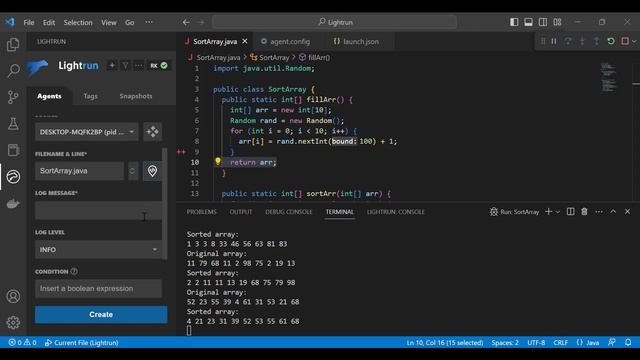Viewport: 640px width, 360px height.
Task: Switch to DEBUG CONSOLE panel tab
Action: (289, 212)
